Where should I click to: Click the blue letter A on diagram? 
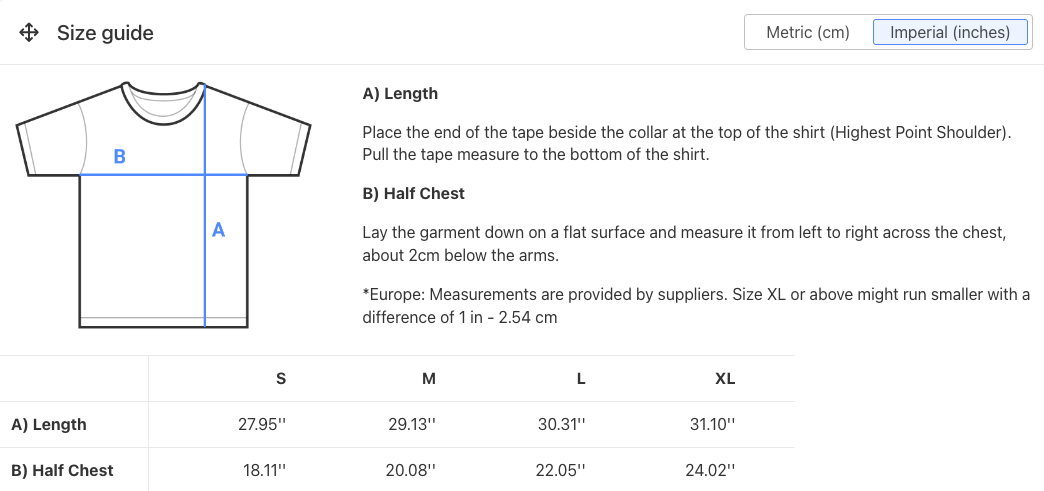pyautogui.click(x=218, y=230)
